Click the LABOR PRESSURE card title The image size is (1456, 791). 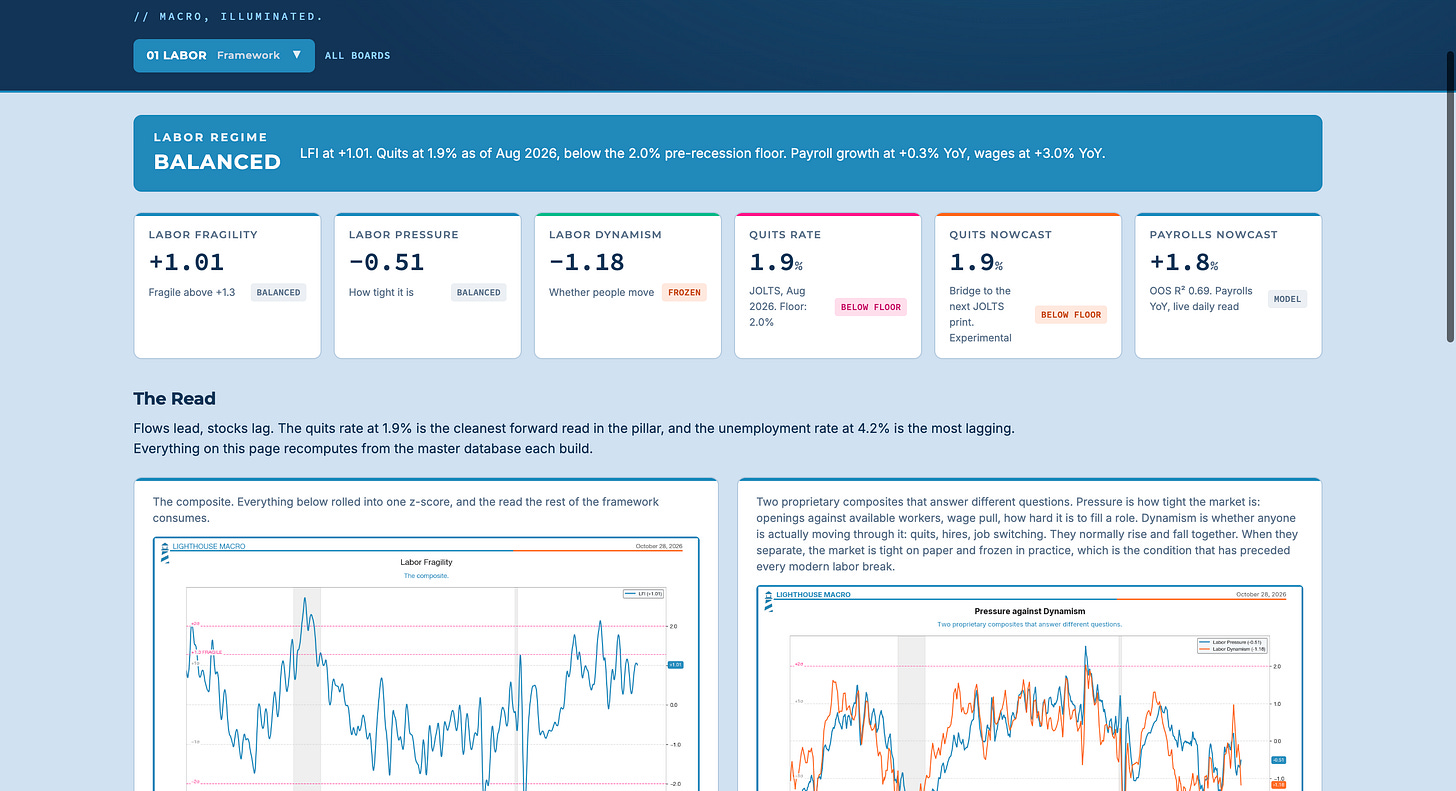(x=404, y=234)
